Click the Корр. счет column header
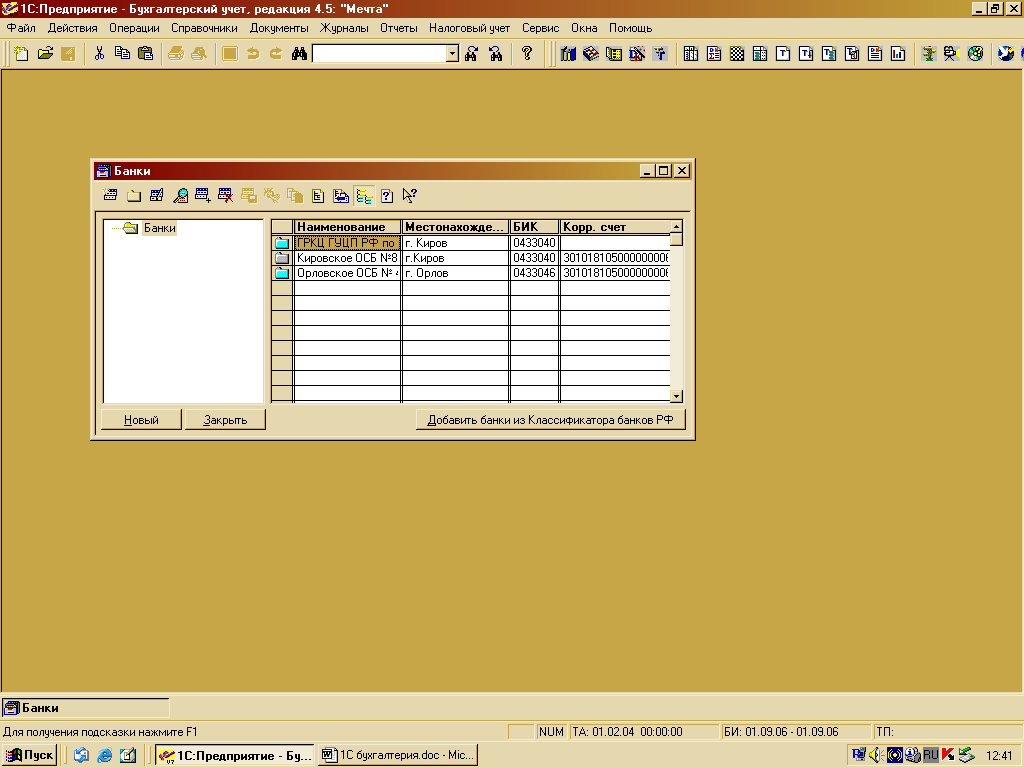Viewport: 1024px width, 768px height. point(615,227)
